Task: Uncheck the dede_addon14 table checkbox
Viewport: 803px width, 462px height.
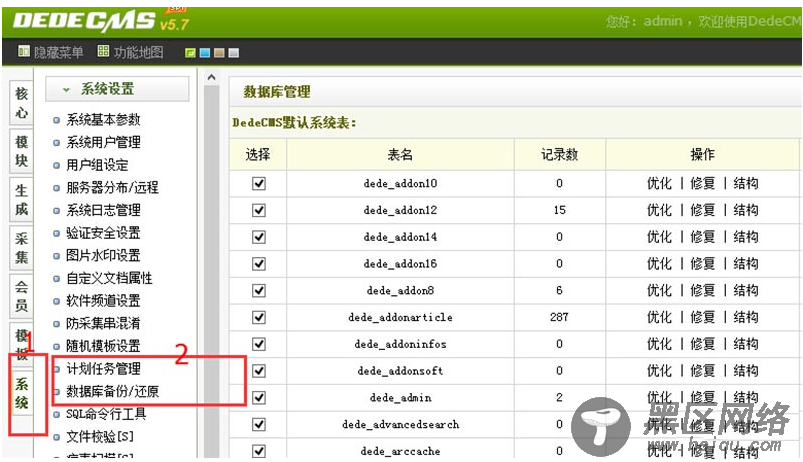Action: [259, 237]
